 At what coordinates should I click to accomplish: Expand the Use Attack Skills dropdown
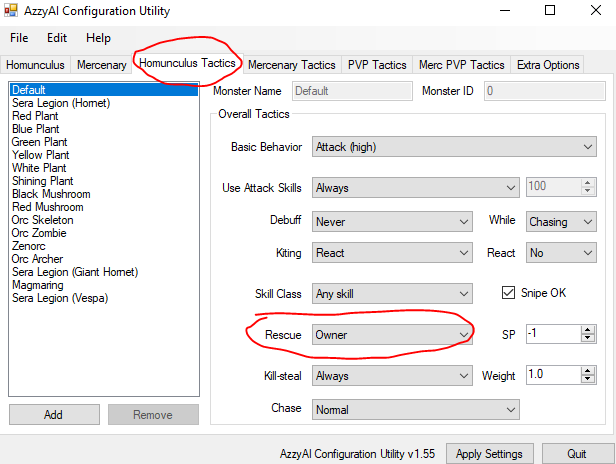click(416, 188)
